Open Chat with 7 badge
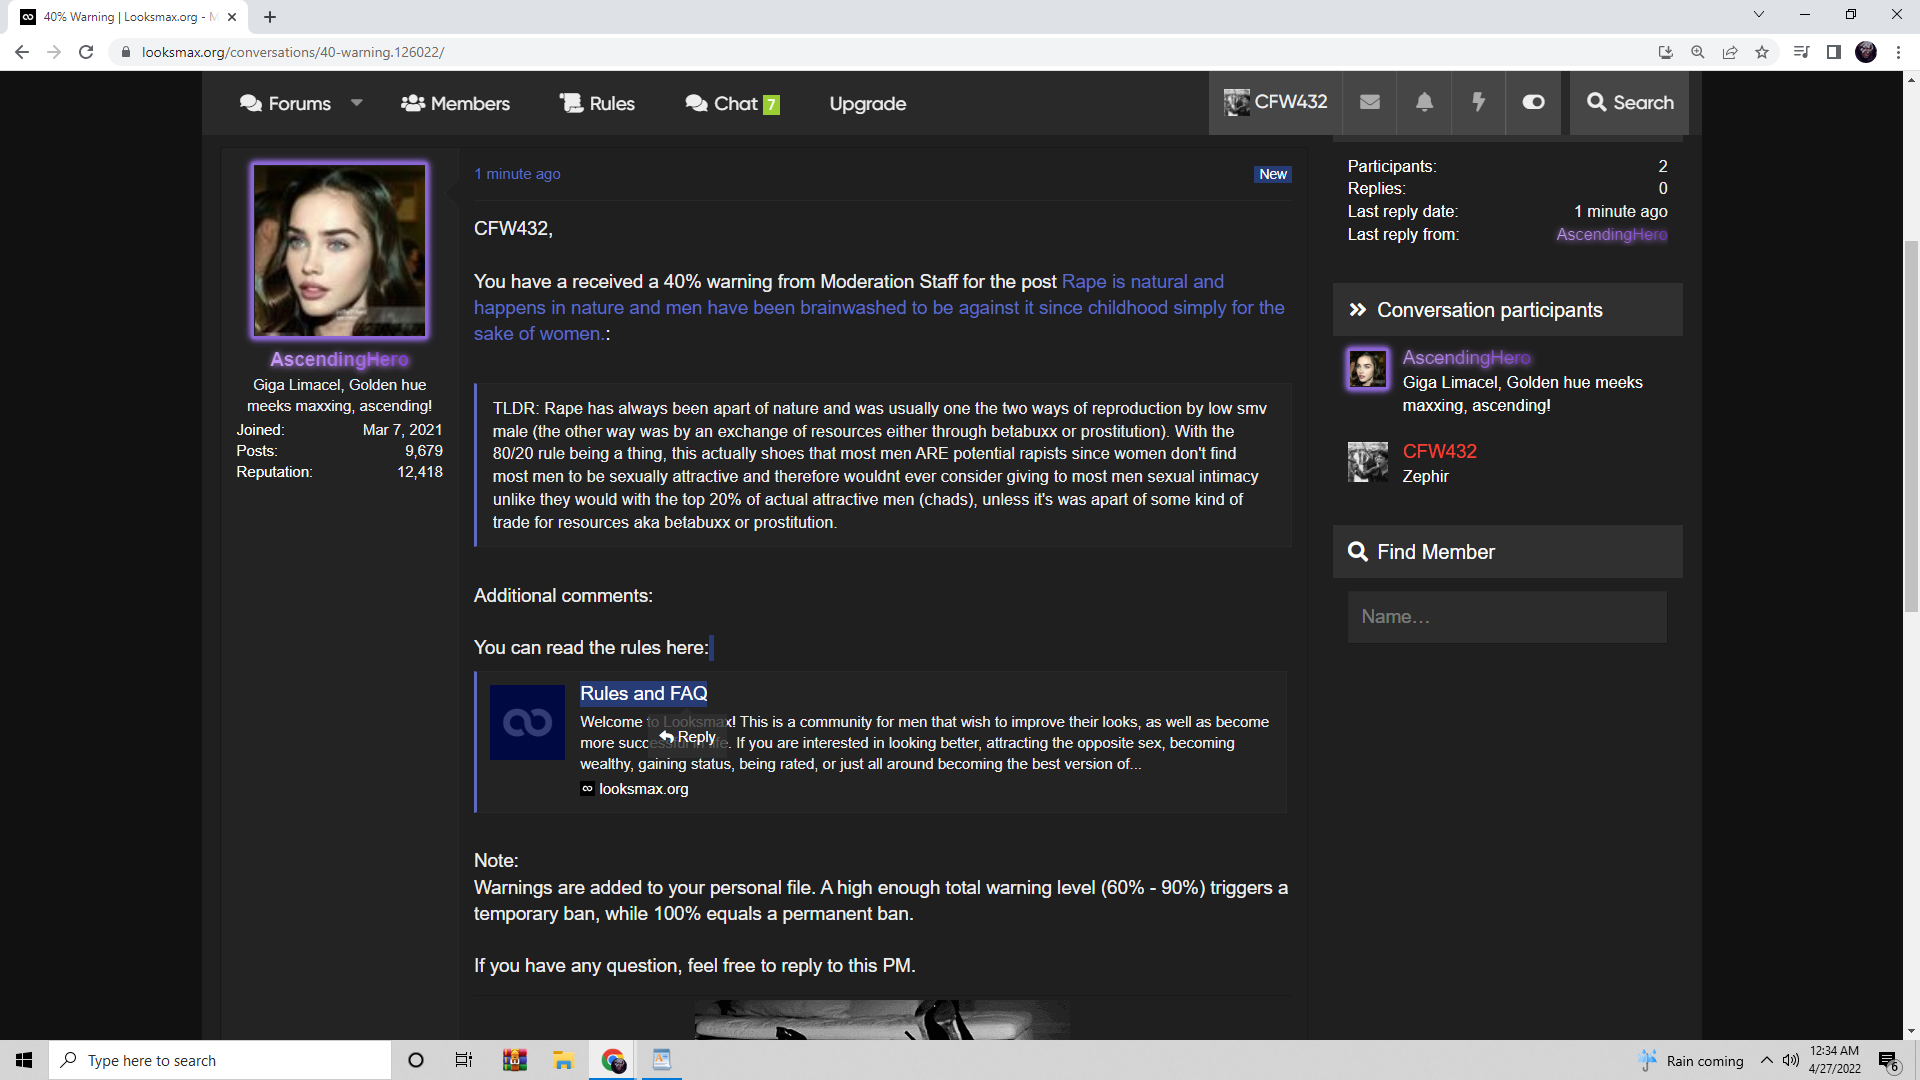This screenshot has width=1920, height=1080. click(732, 103)
